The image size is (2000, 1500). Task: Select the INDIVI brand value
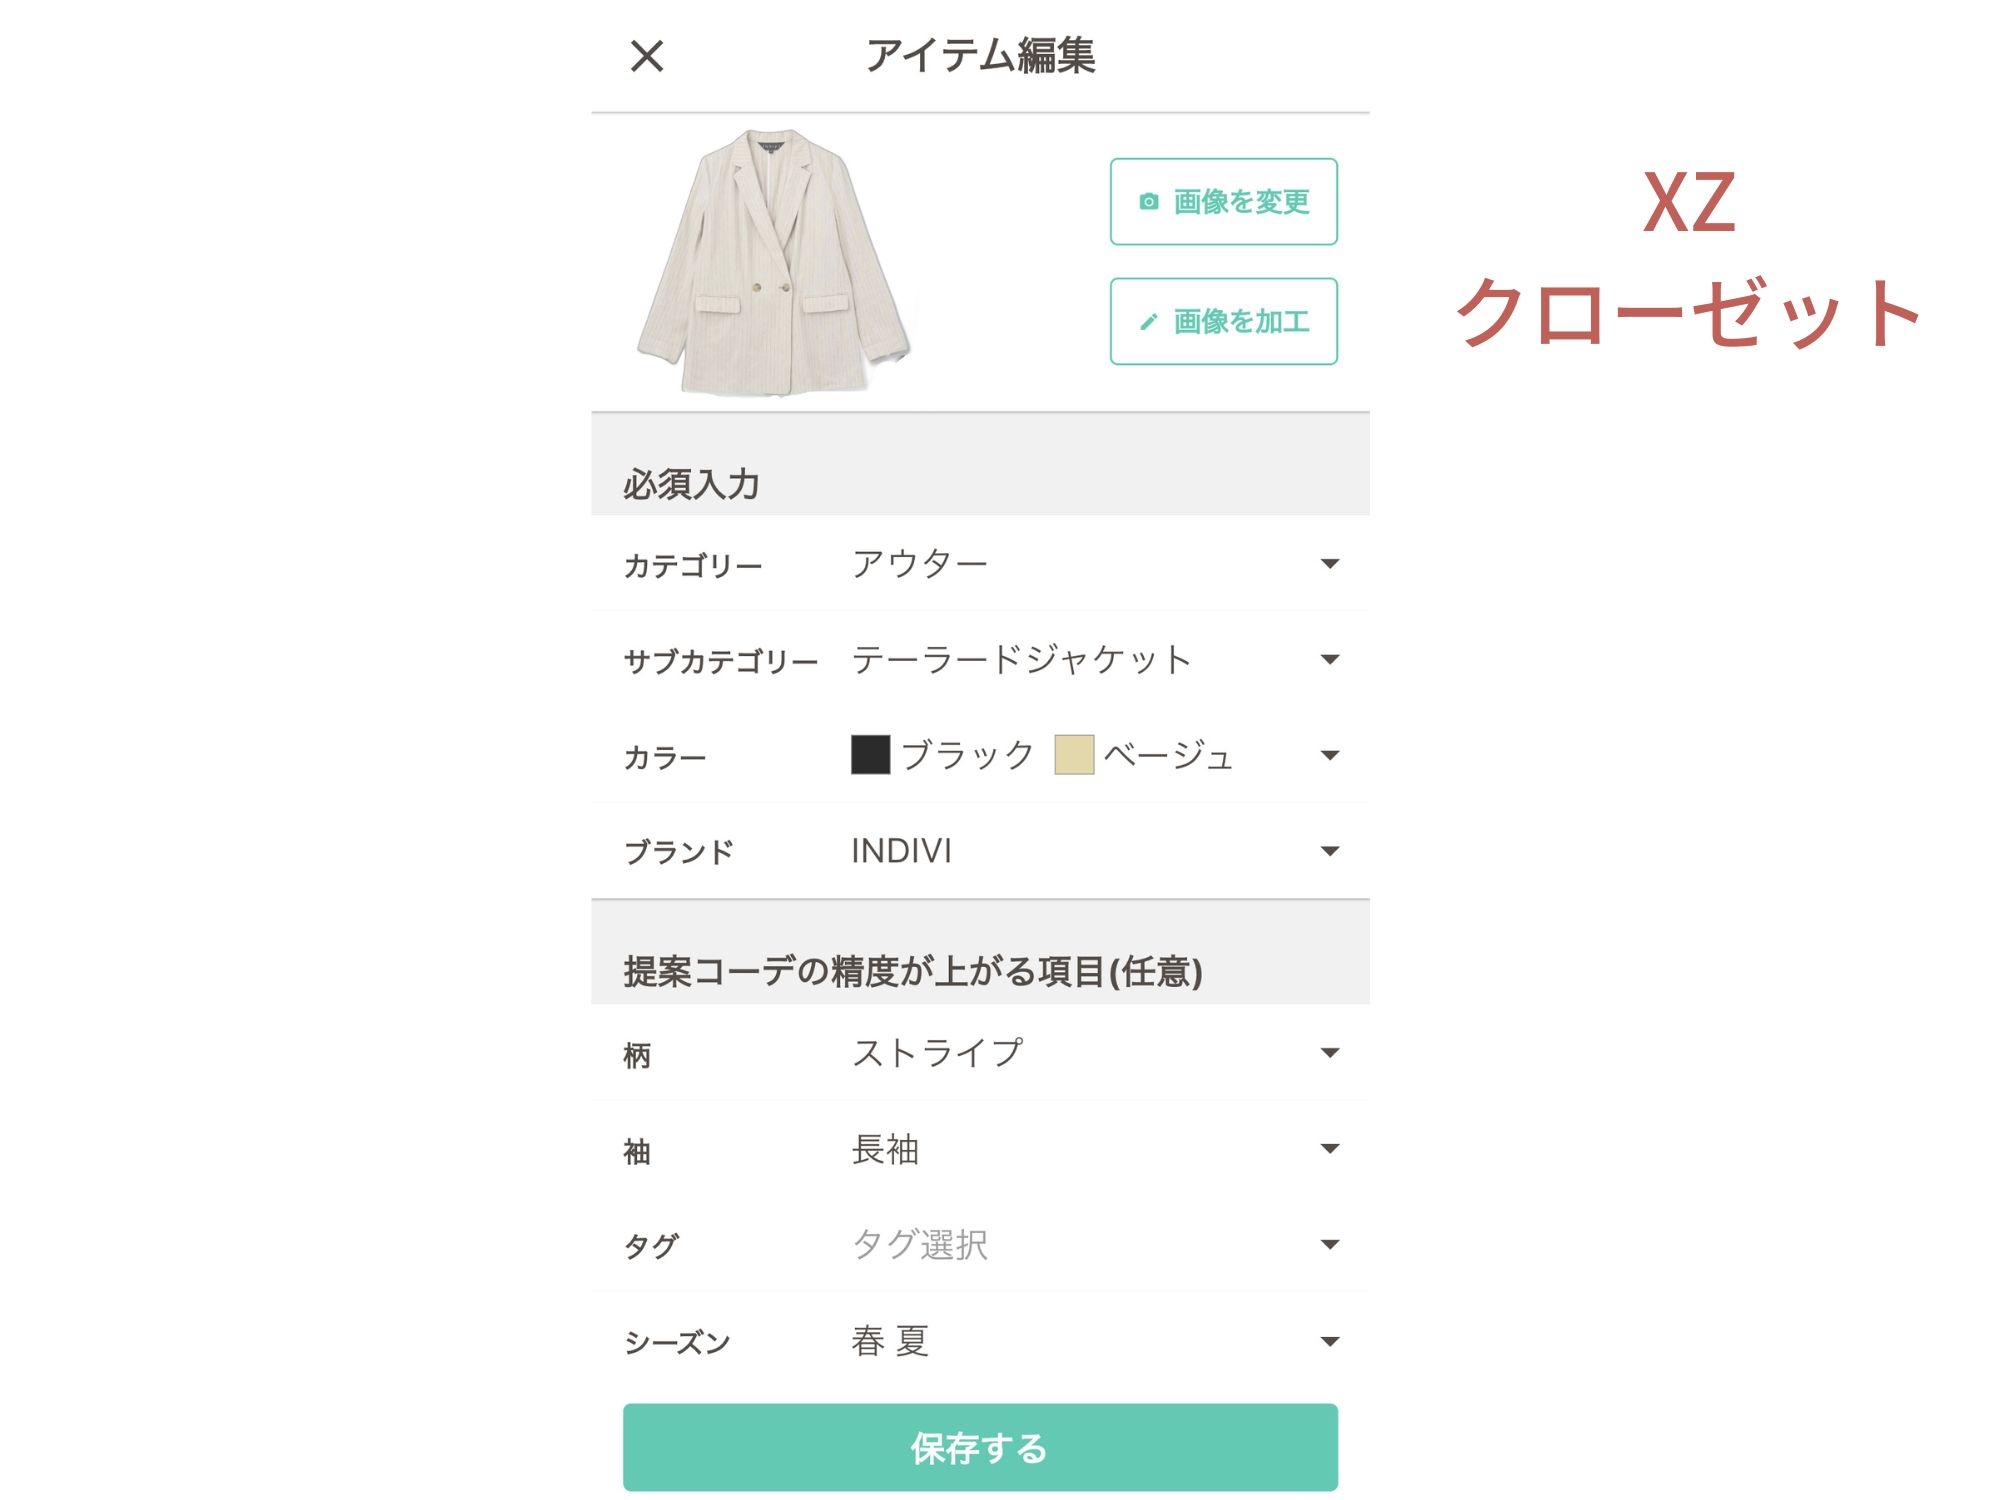click(901, 851)
